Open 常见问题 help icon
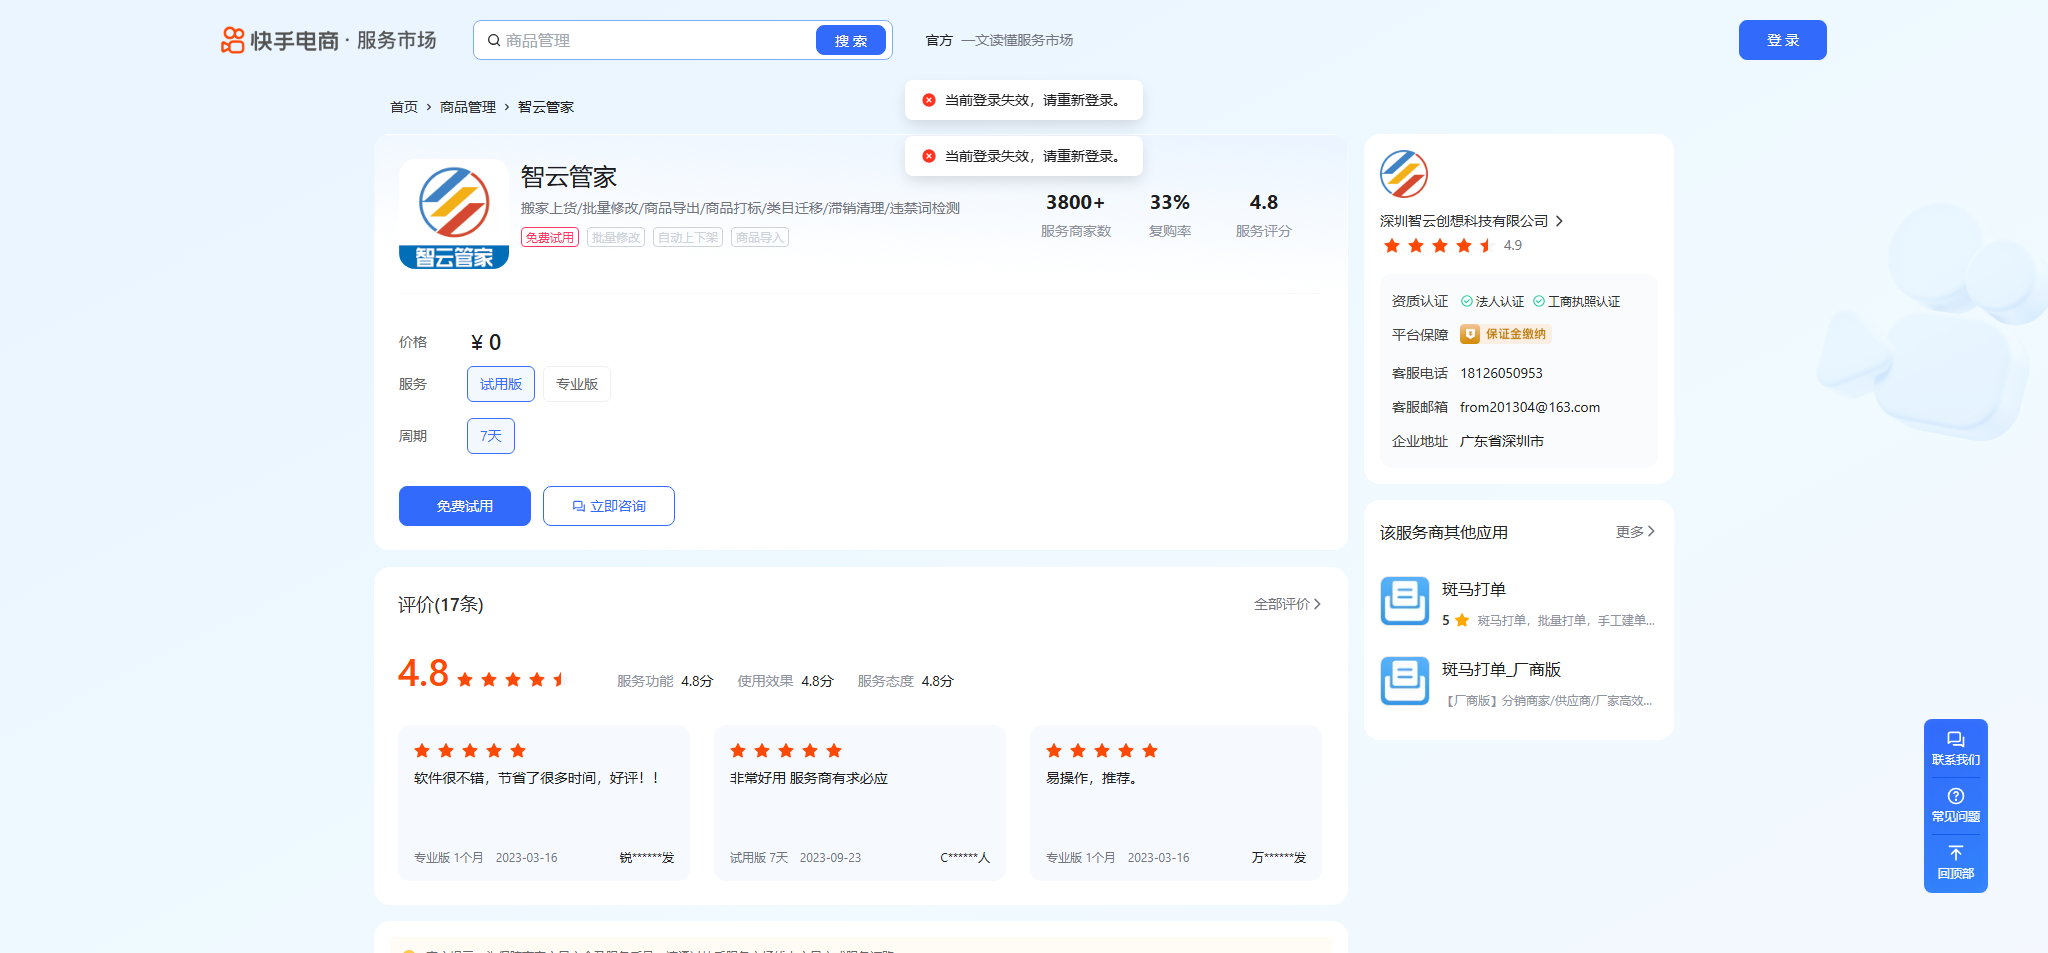 pyautogui.click(x=1956, y=796)
